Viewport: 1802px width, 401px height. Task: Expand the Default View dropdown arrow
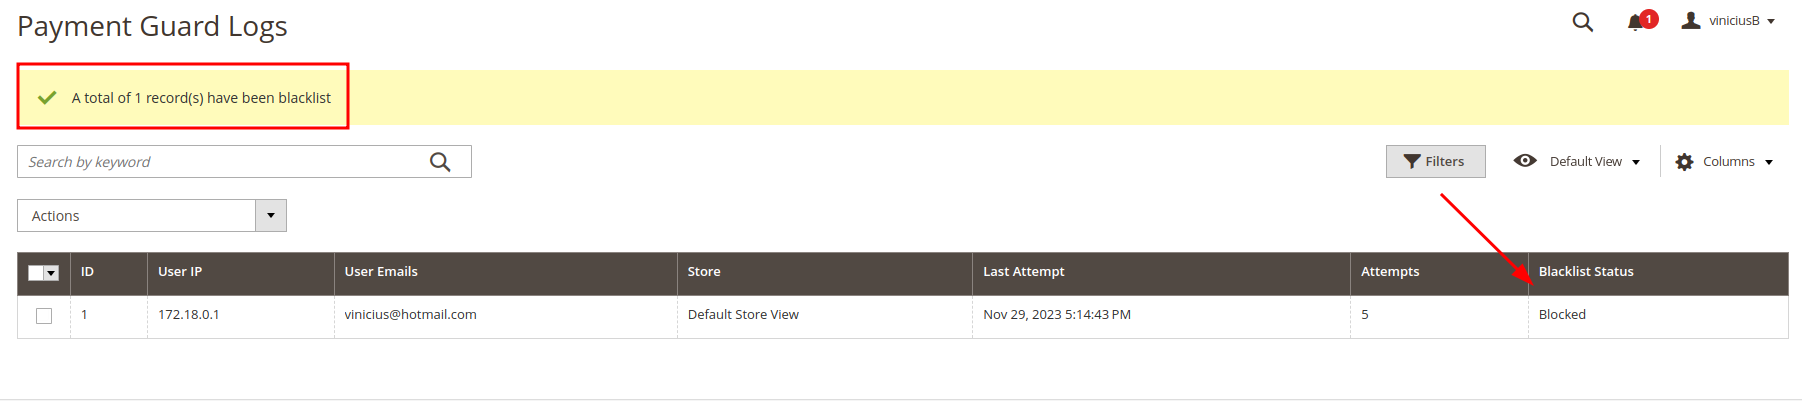(x=1636, y=162)
